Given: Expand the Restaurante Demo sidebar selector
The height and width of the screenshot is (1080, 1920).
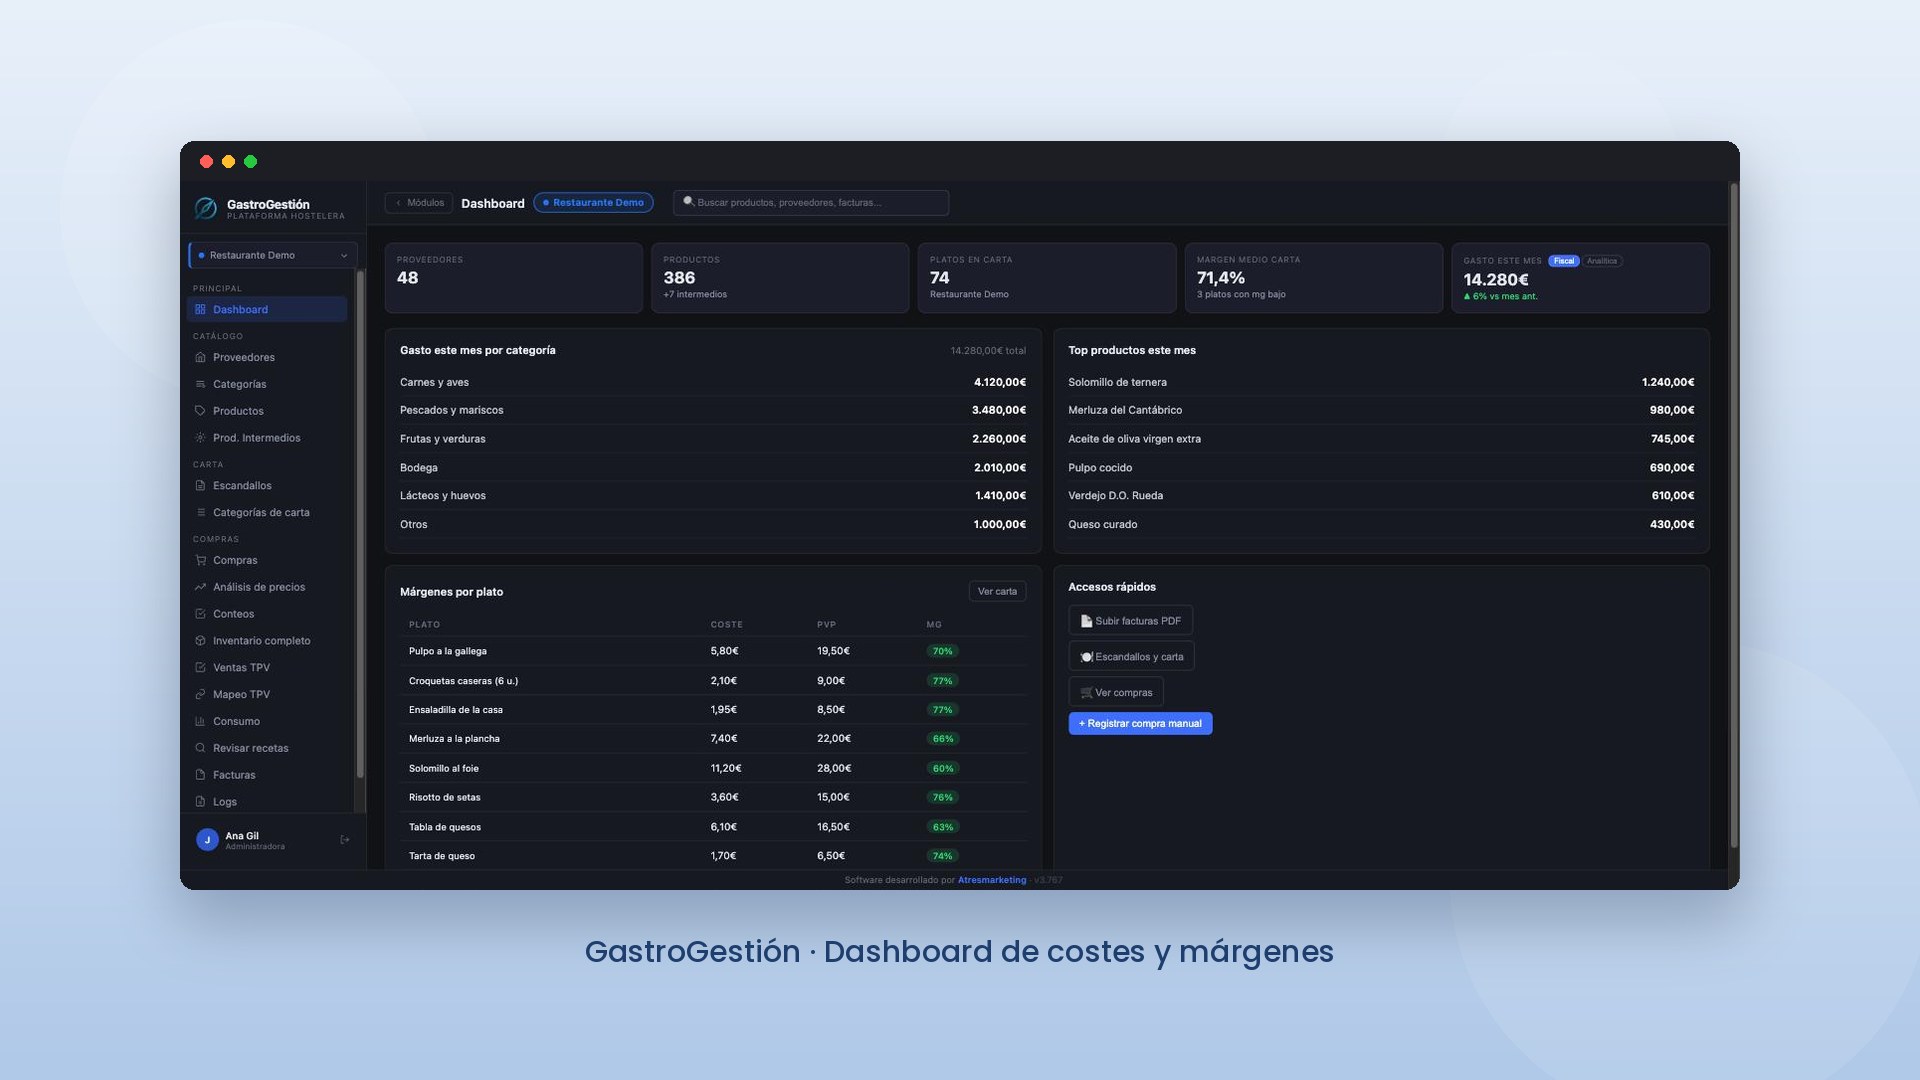Looking at the screenshot, I should point(272,255).
